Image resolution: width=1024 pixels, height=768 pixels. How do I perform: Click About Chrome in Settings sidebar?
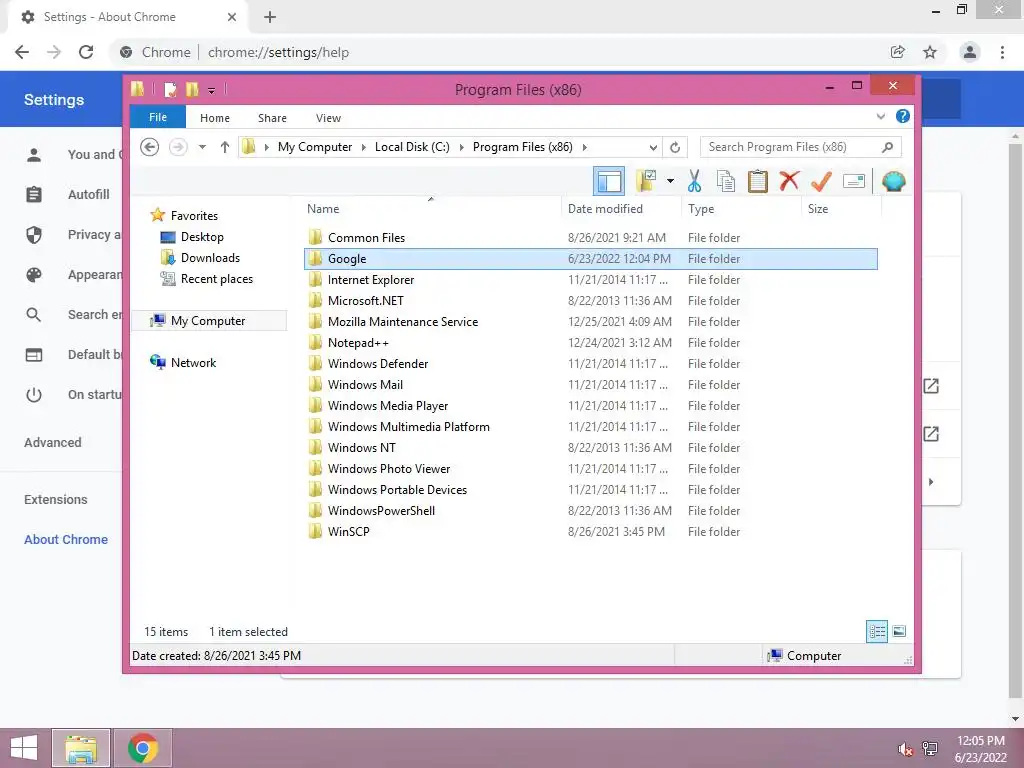pyautogui.click(x=66, y=539)
